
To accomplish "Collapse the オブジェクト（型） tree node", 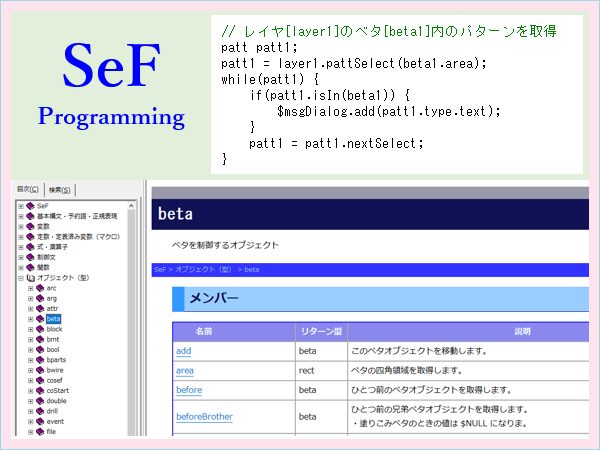I will tap(20, 278).
